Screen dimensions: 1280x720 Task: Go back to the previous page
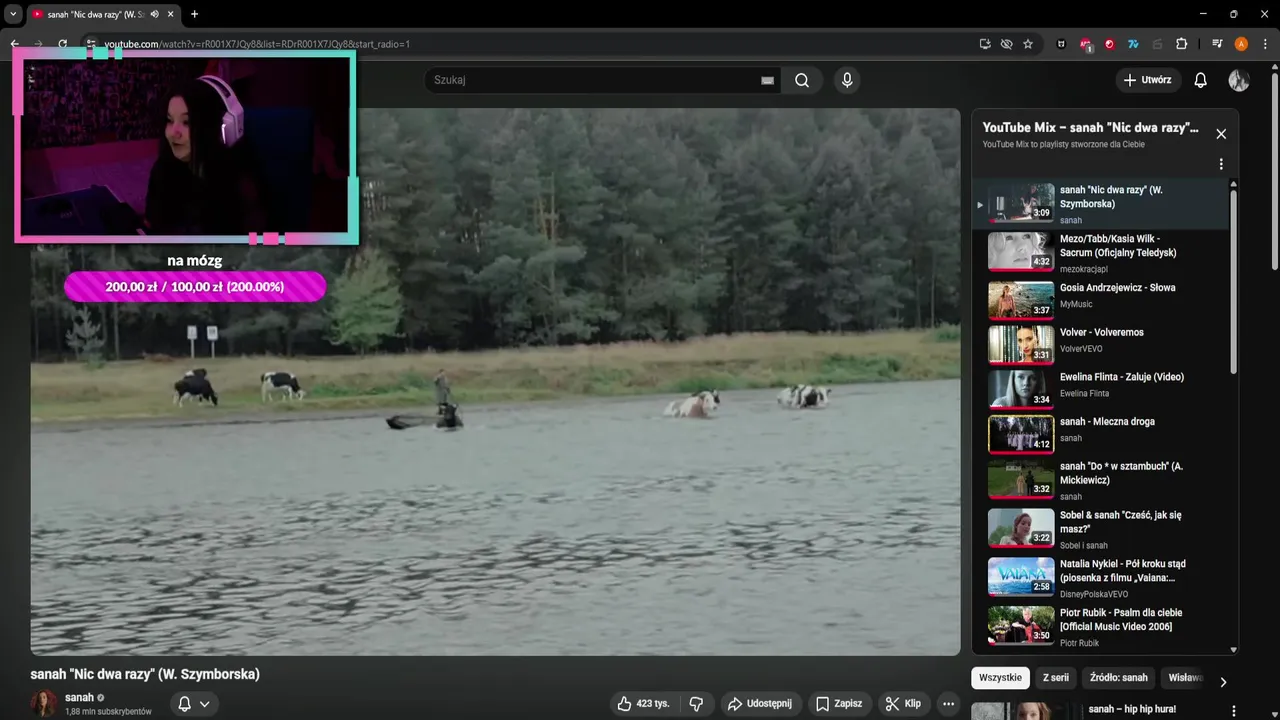click(15, 44)
